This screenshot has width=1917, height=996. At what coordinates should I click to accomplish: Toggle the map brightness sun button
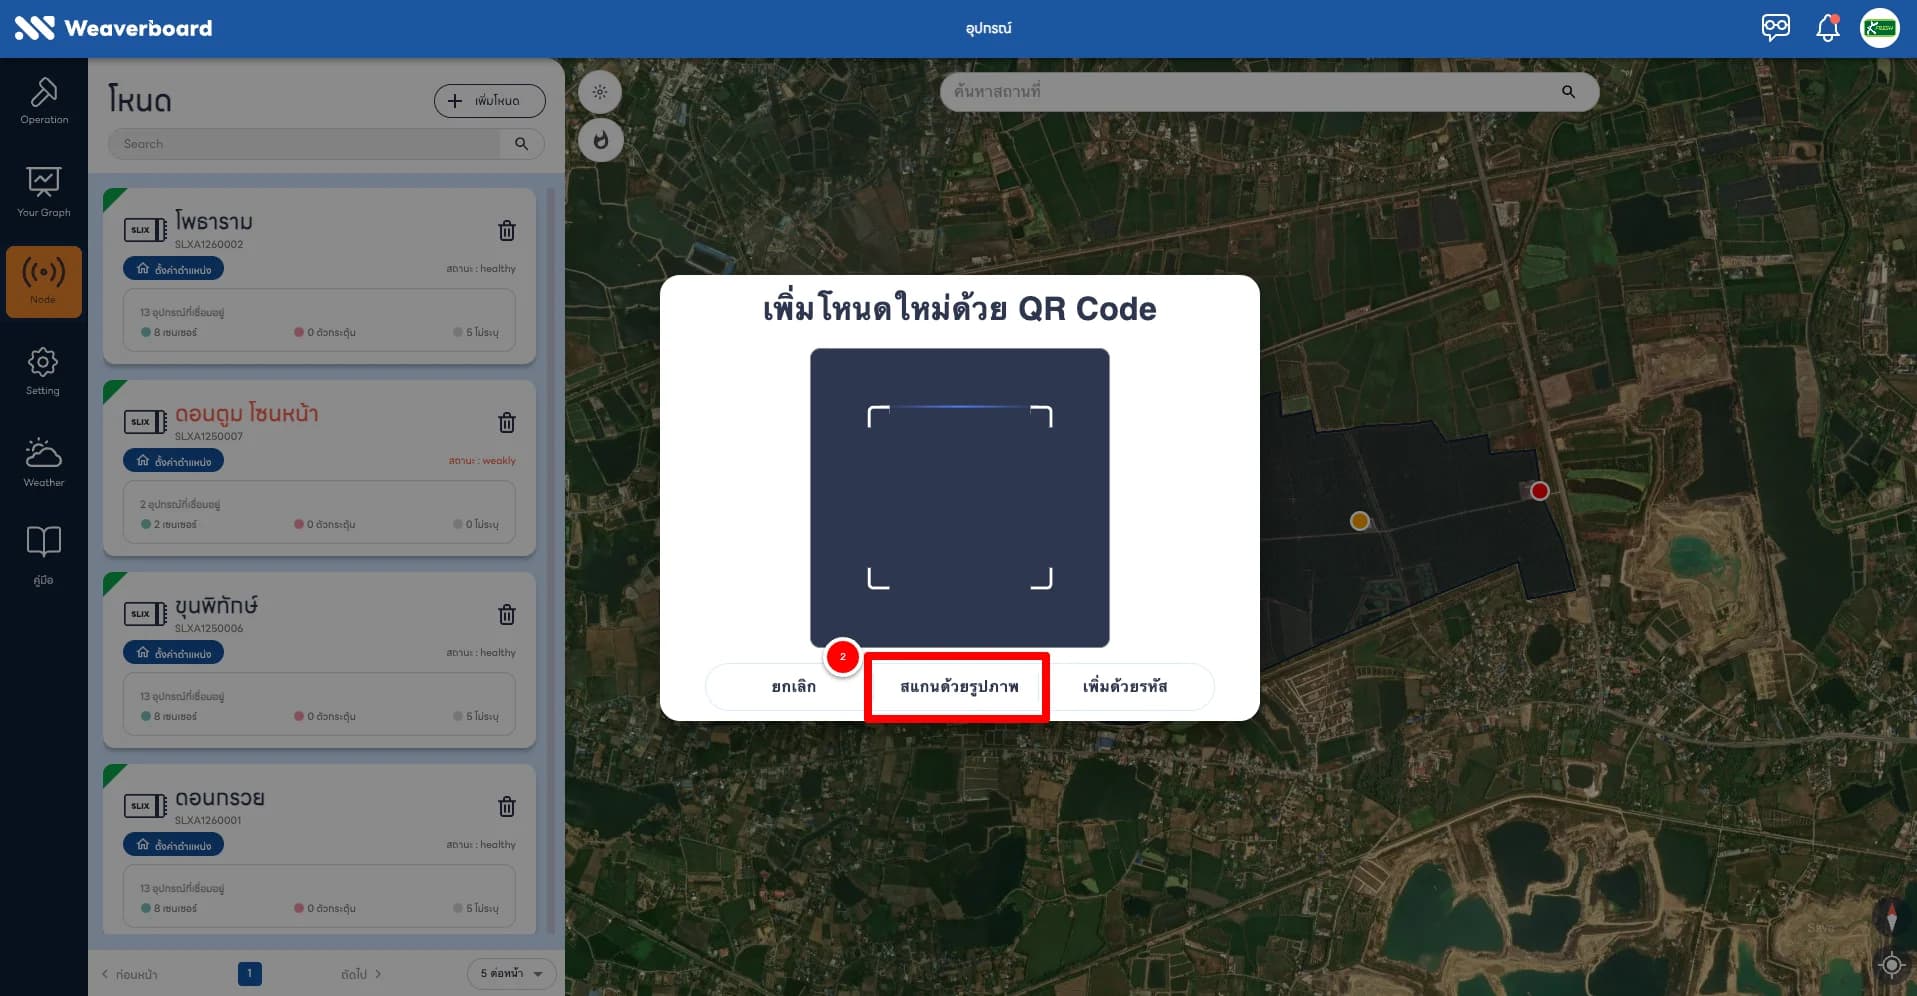(x=600, y=92)
